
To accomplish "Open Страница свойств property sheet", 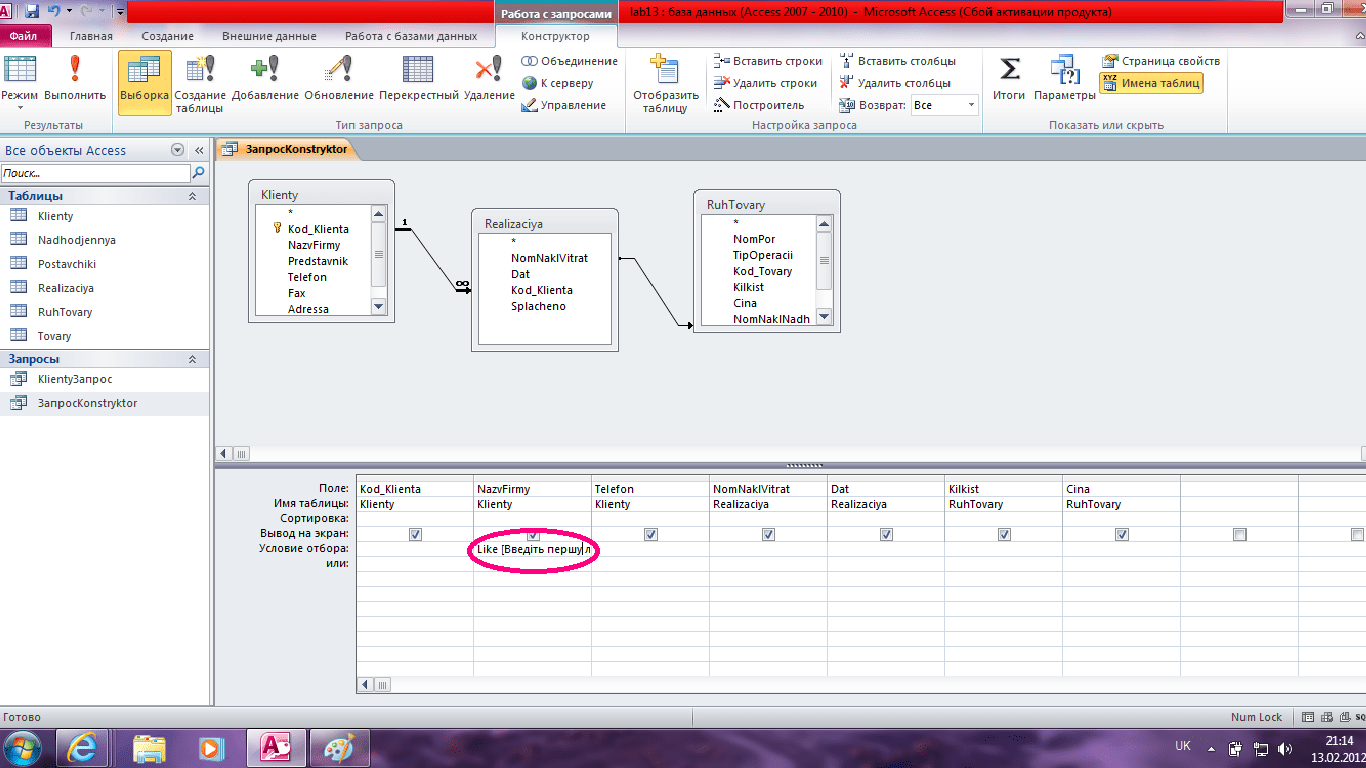I will coord(1161,61).
